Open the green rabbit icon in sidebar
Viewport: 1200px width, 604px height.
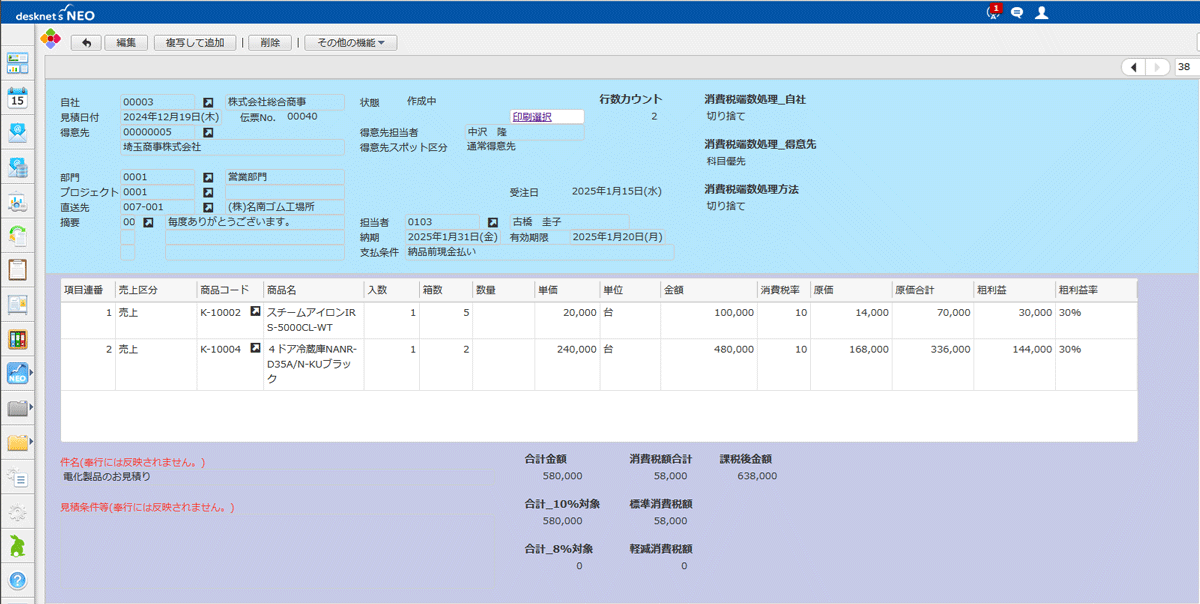coord(17,545)
